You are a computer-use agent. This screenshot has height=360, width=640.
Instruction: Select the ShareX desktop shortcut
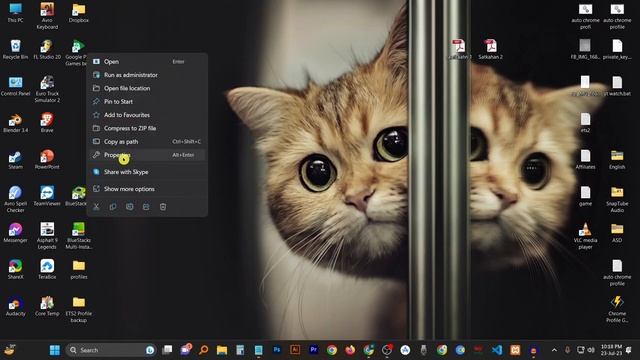point(16,270)
